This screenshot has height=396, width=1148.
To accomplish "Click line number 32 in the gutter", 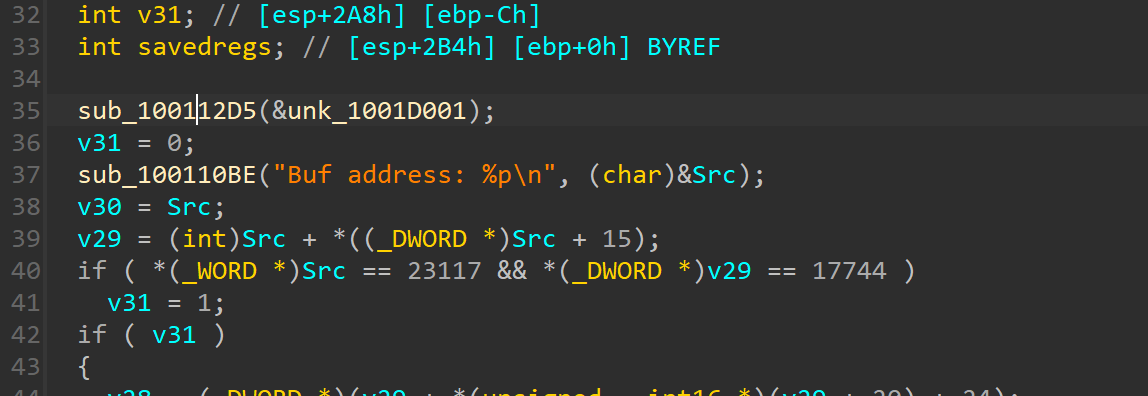I will (26, 15).
